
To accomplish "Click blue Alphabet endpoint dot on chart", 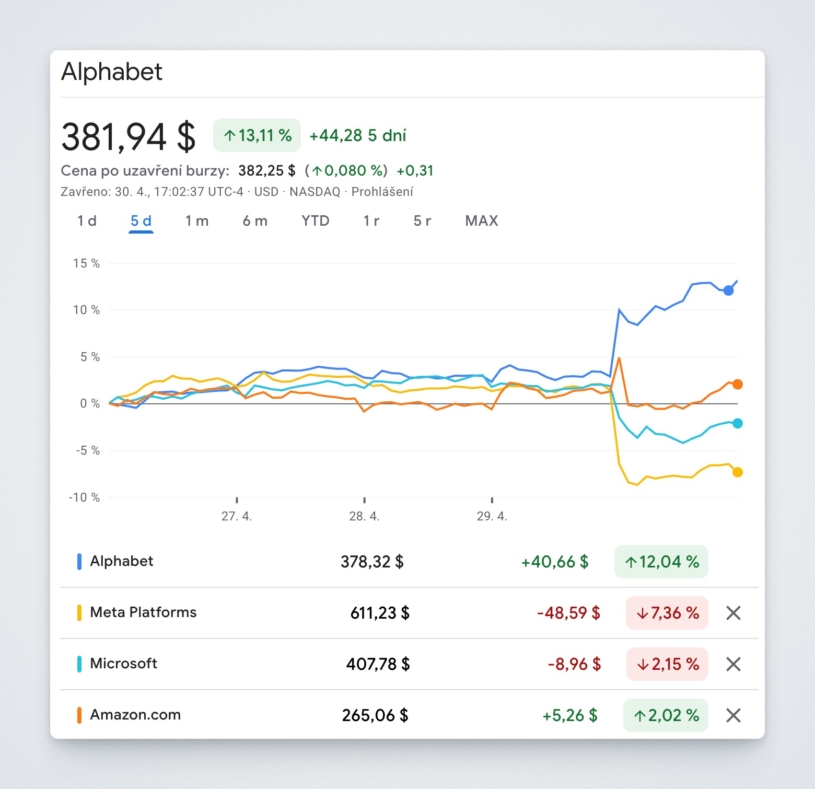I will point(728,291).
